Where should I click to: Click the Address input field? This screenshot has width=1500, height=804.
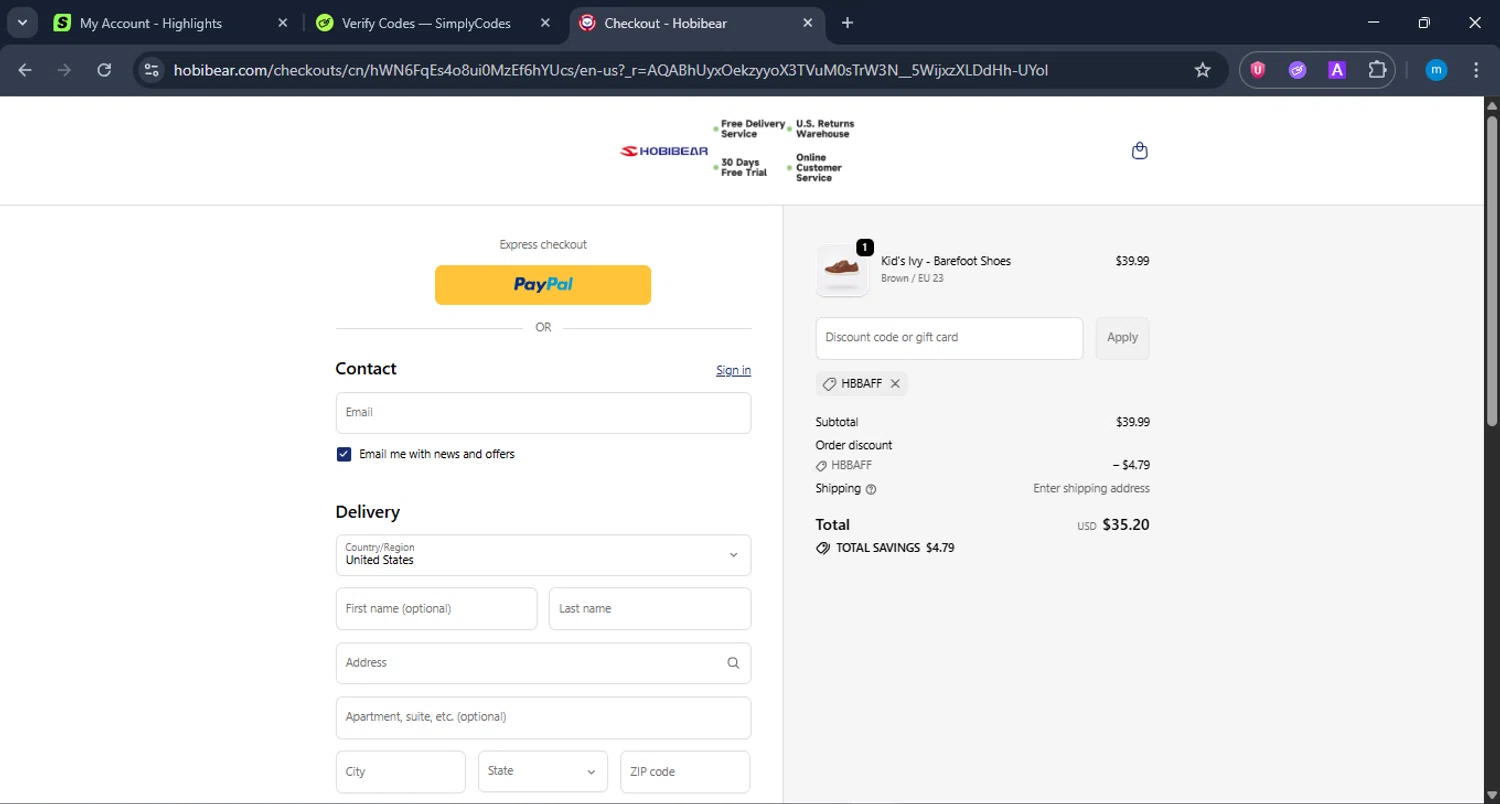pos(543,663)
